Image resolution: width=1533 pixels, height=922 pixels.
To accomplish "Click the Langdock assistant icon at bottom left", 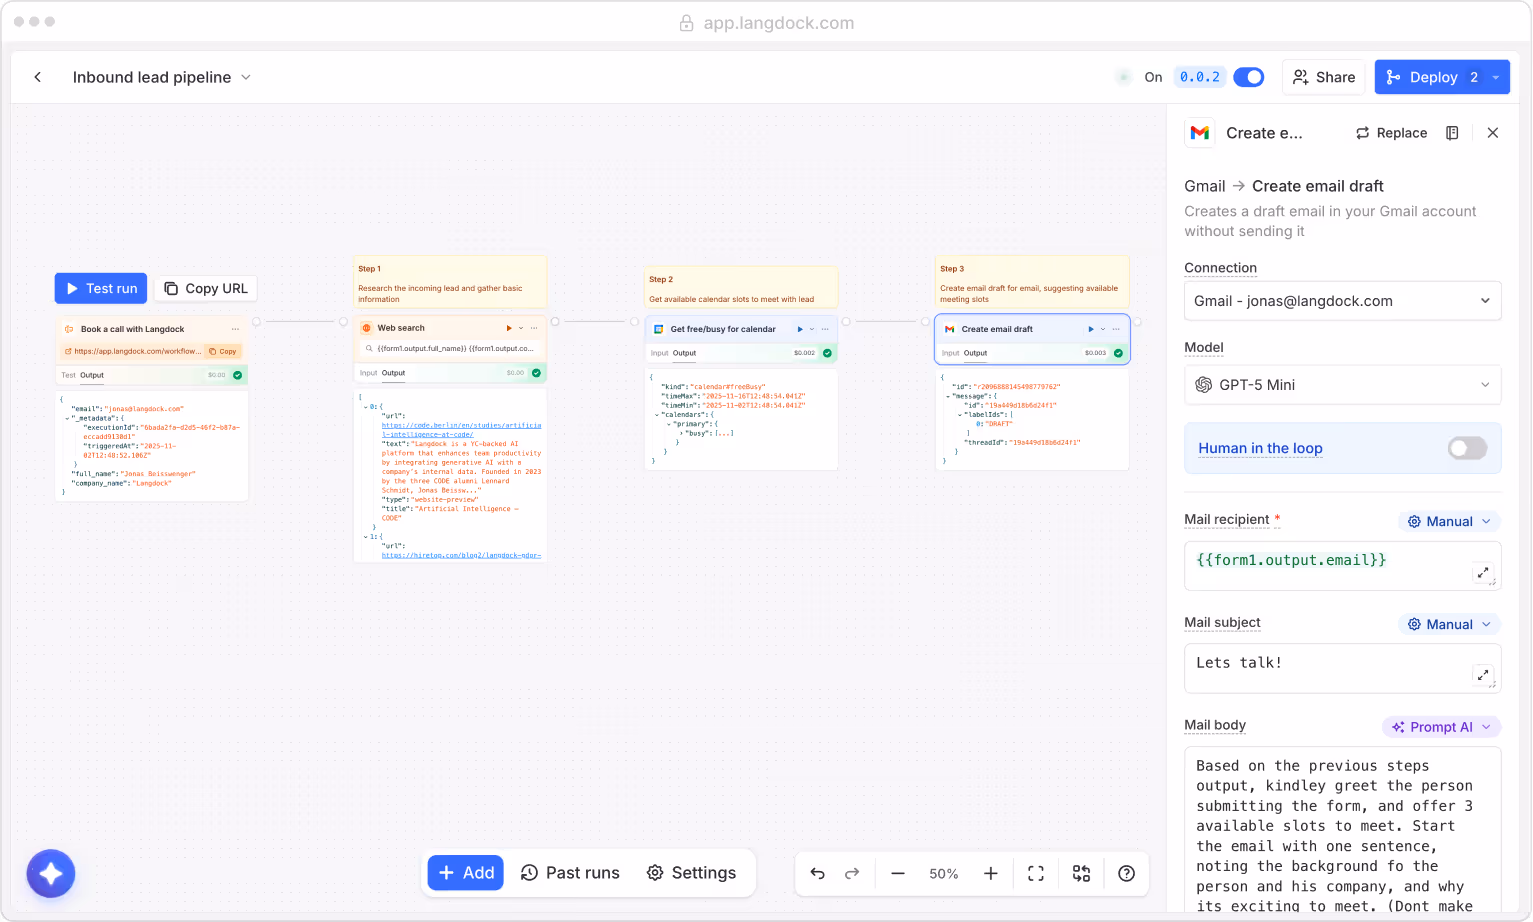I will tap(50, 873).
